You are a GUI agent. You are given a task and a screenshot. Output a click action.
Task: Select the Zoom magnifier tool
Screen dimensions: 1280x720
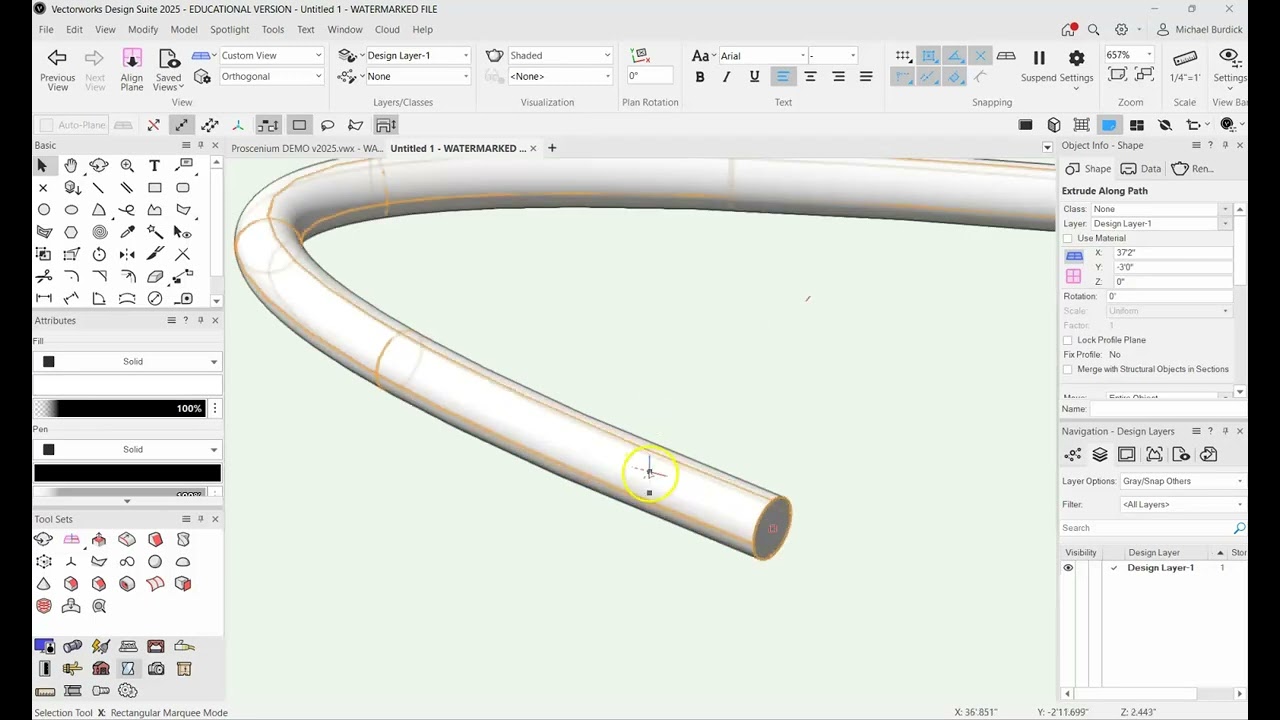[127, 165]
